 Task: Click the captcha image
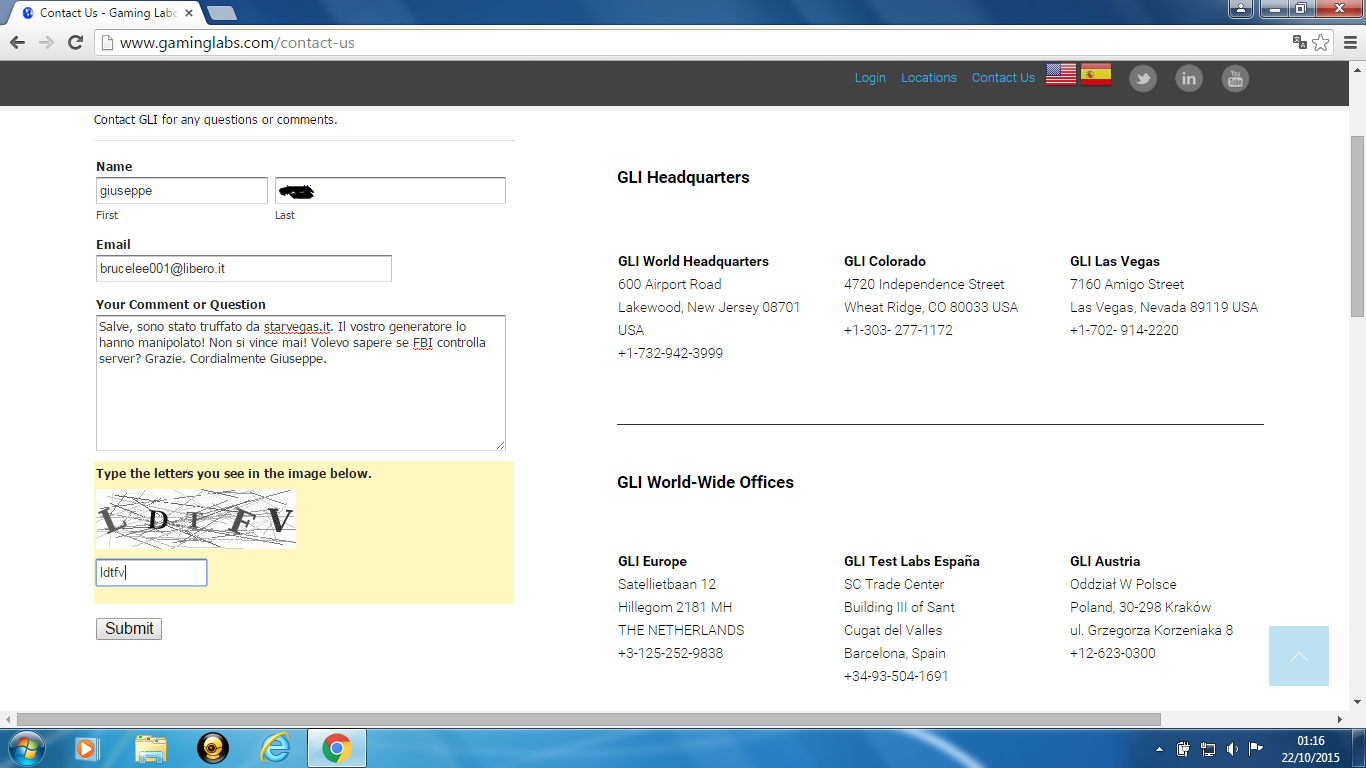point(196,519)
